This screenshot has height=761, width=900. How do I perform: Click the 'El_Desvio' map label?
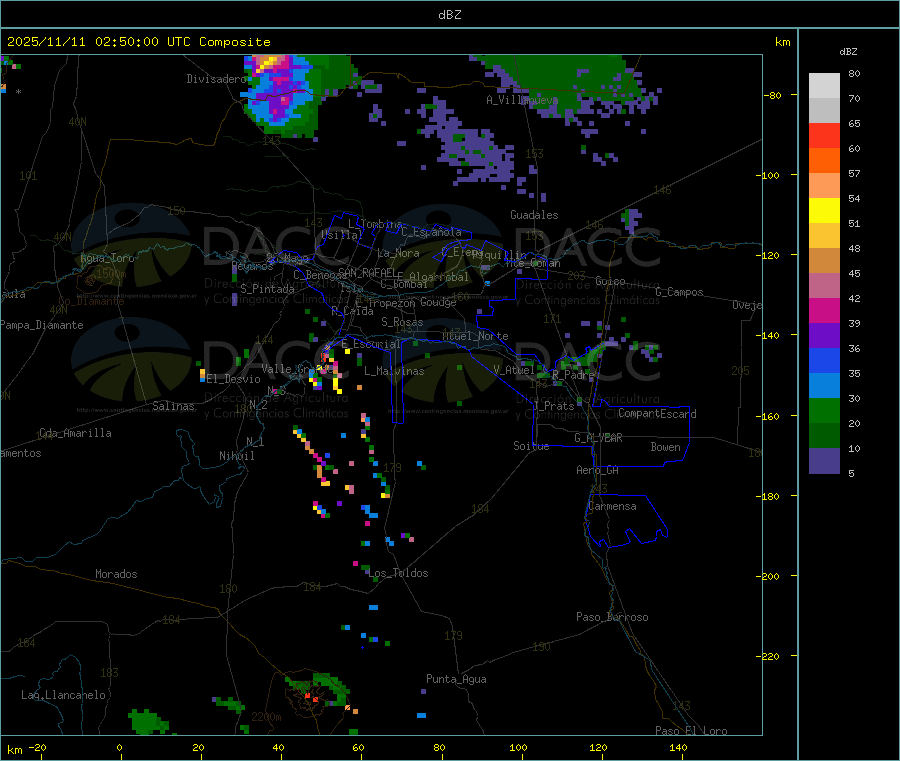(234, 379)
